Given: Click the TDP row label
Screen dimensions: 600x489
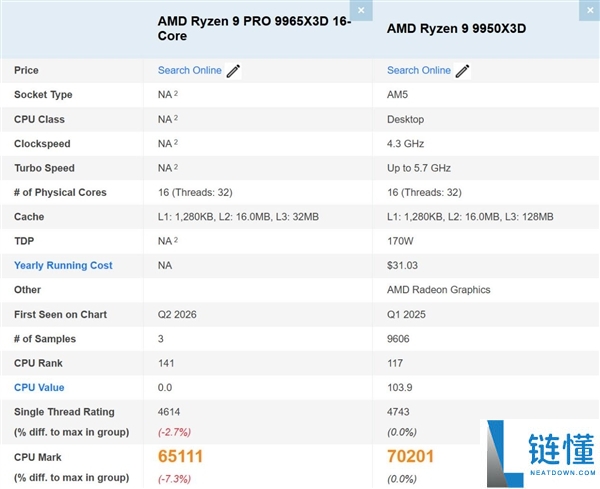Looking at the screenshot, I should pos(24,241).
